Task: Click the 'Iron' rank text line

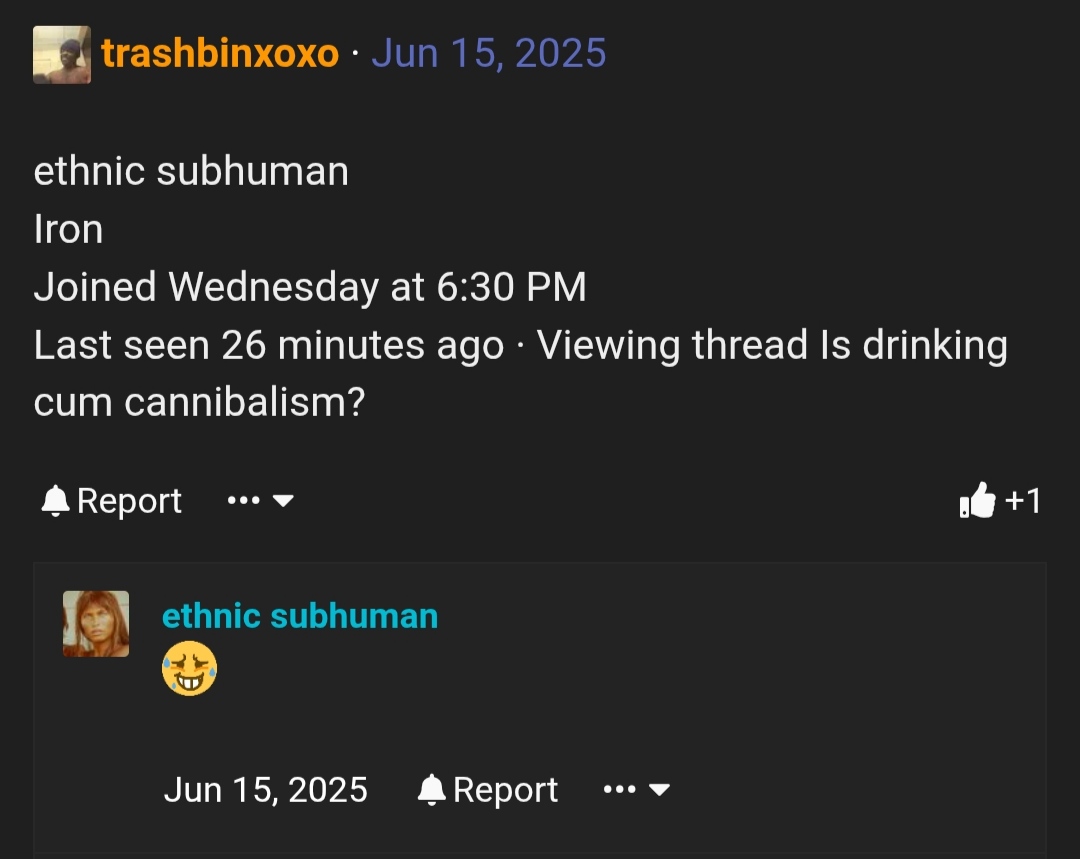Action: coord(68,229)
